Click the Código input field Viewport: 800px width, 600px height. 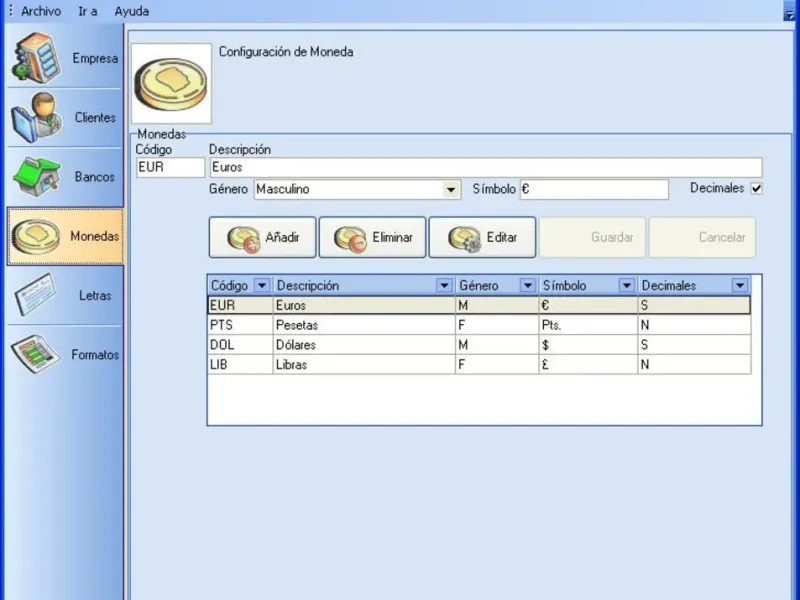tap(170, 167)
